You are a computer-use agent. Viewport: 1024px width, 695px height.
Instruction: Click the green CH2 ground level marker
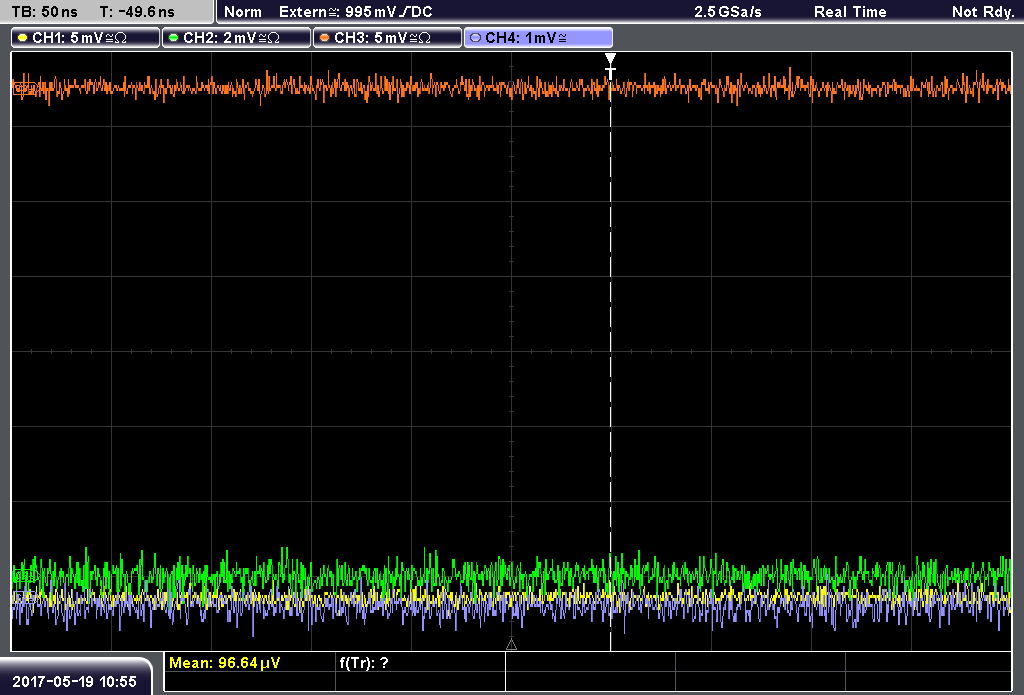point(24,575)
